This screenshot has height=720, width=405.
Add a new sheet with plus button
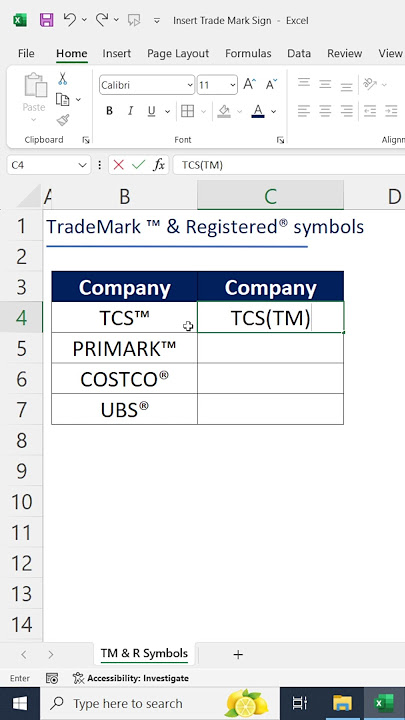[238, 655]
